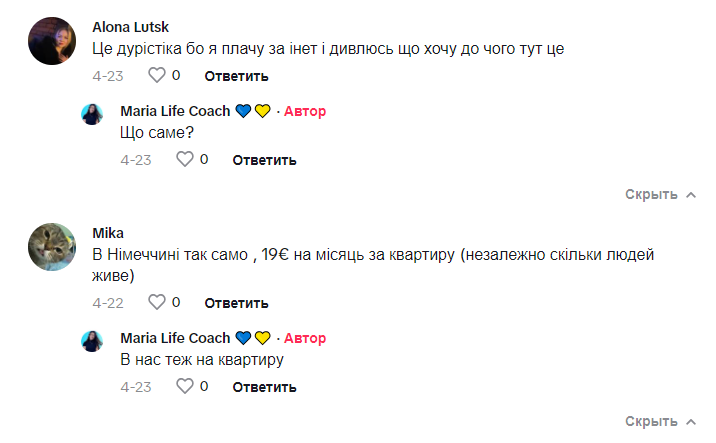Open Maria Life Coach name in first reply

click(175, 111)
